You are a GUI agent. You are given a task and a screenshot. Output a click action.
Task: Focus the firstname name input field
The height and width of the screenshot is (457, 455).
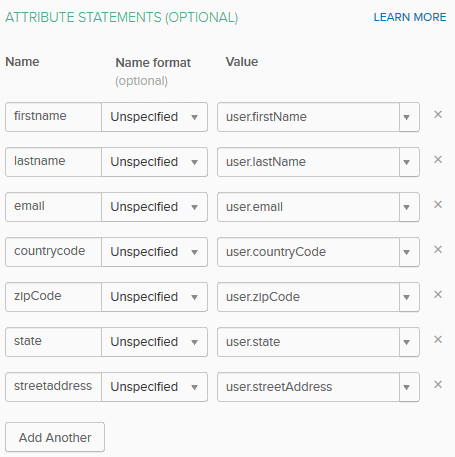pos(53,117)
